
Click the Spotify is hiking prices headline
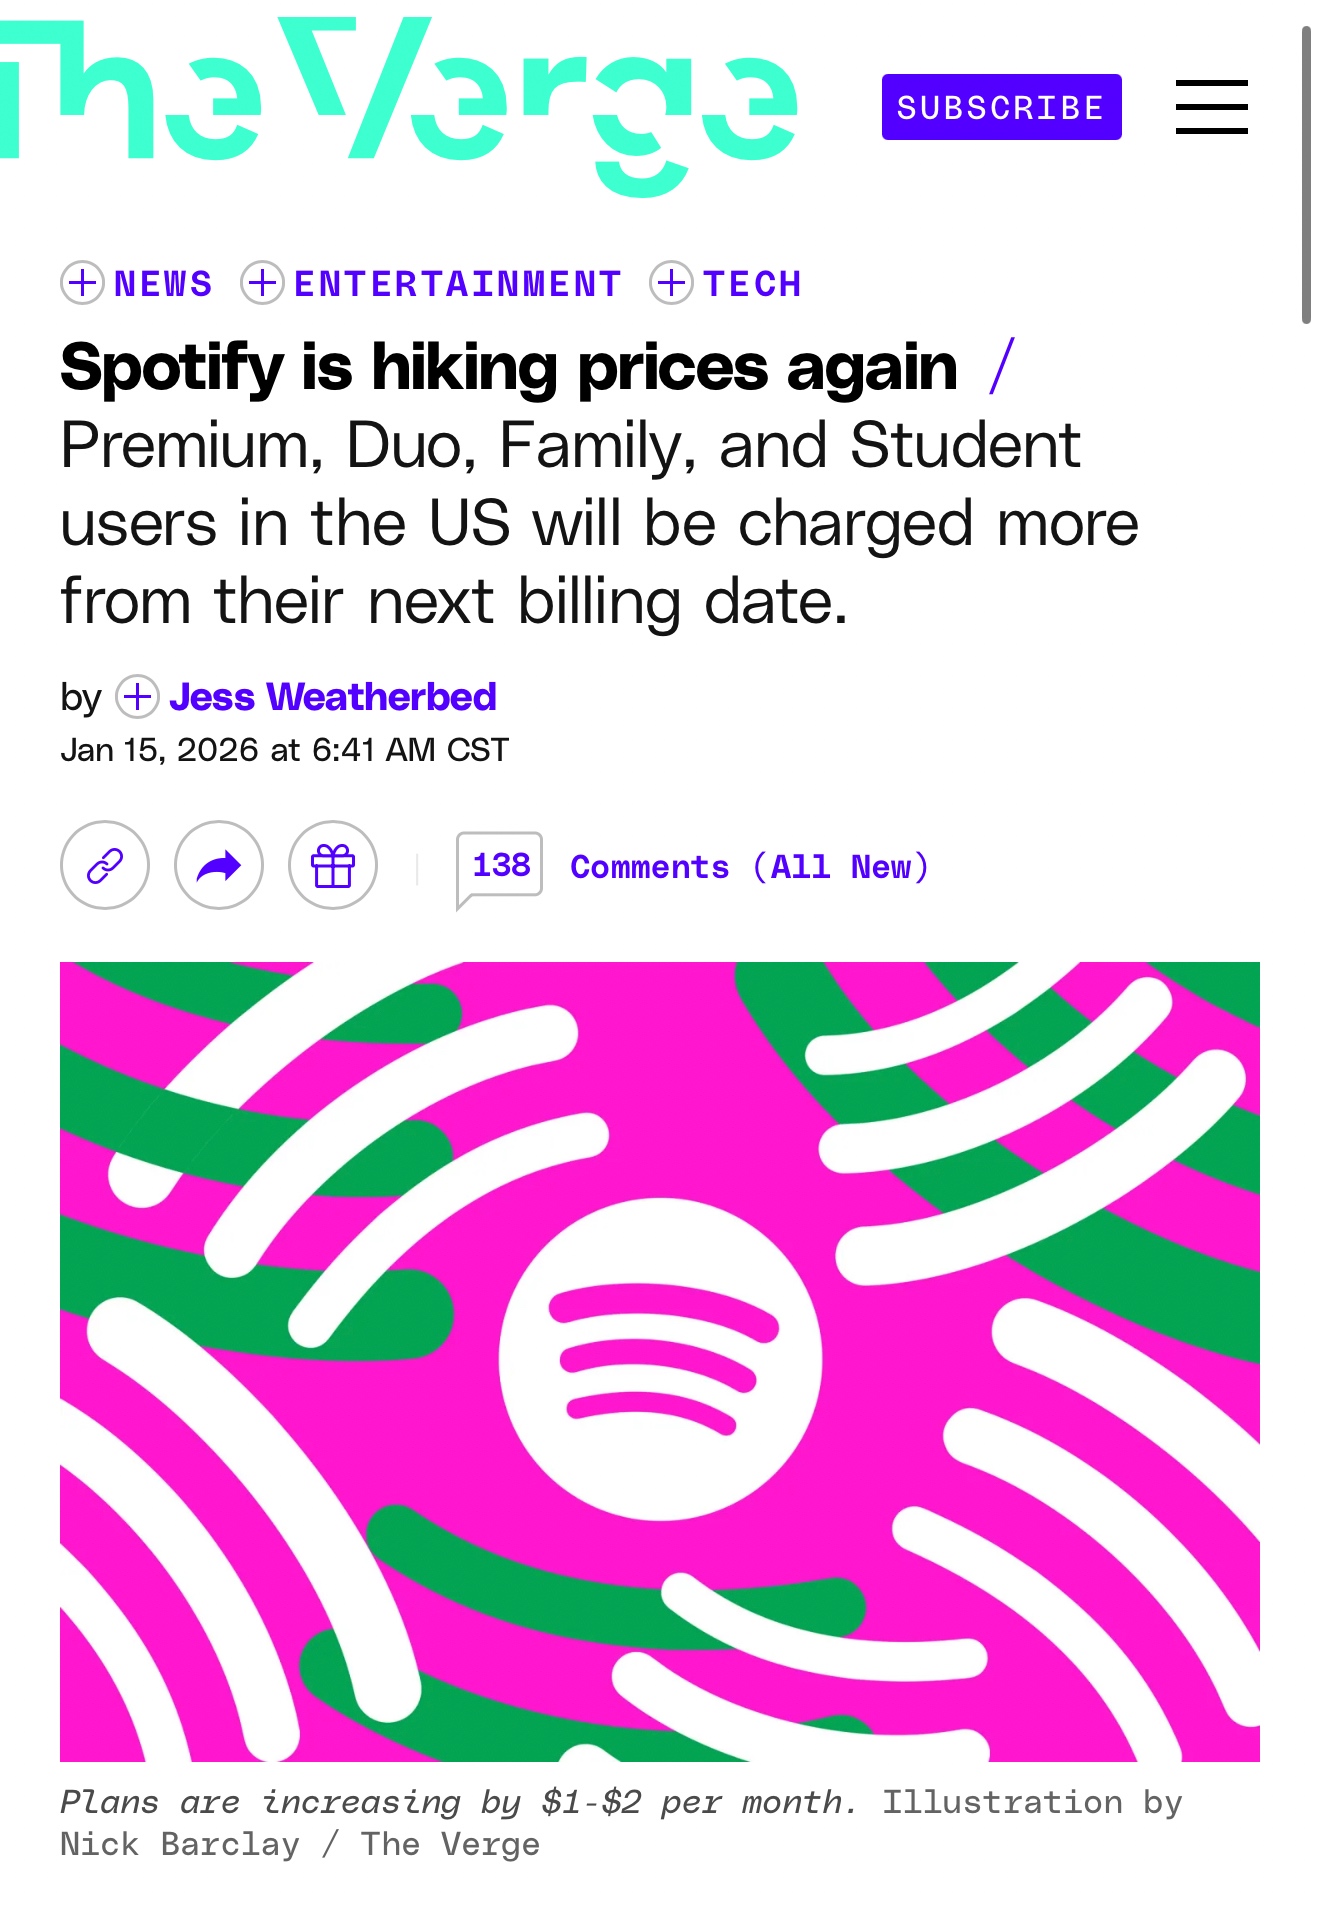pos(509,367)
